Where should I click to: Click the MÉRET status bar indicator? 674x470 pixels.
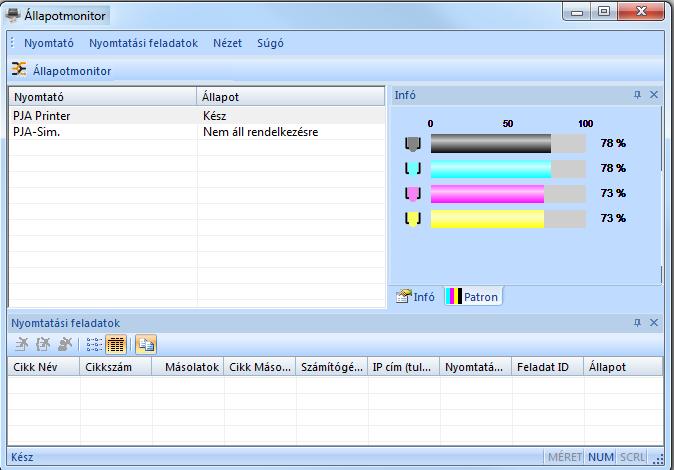tap(564, 457)
